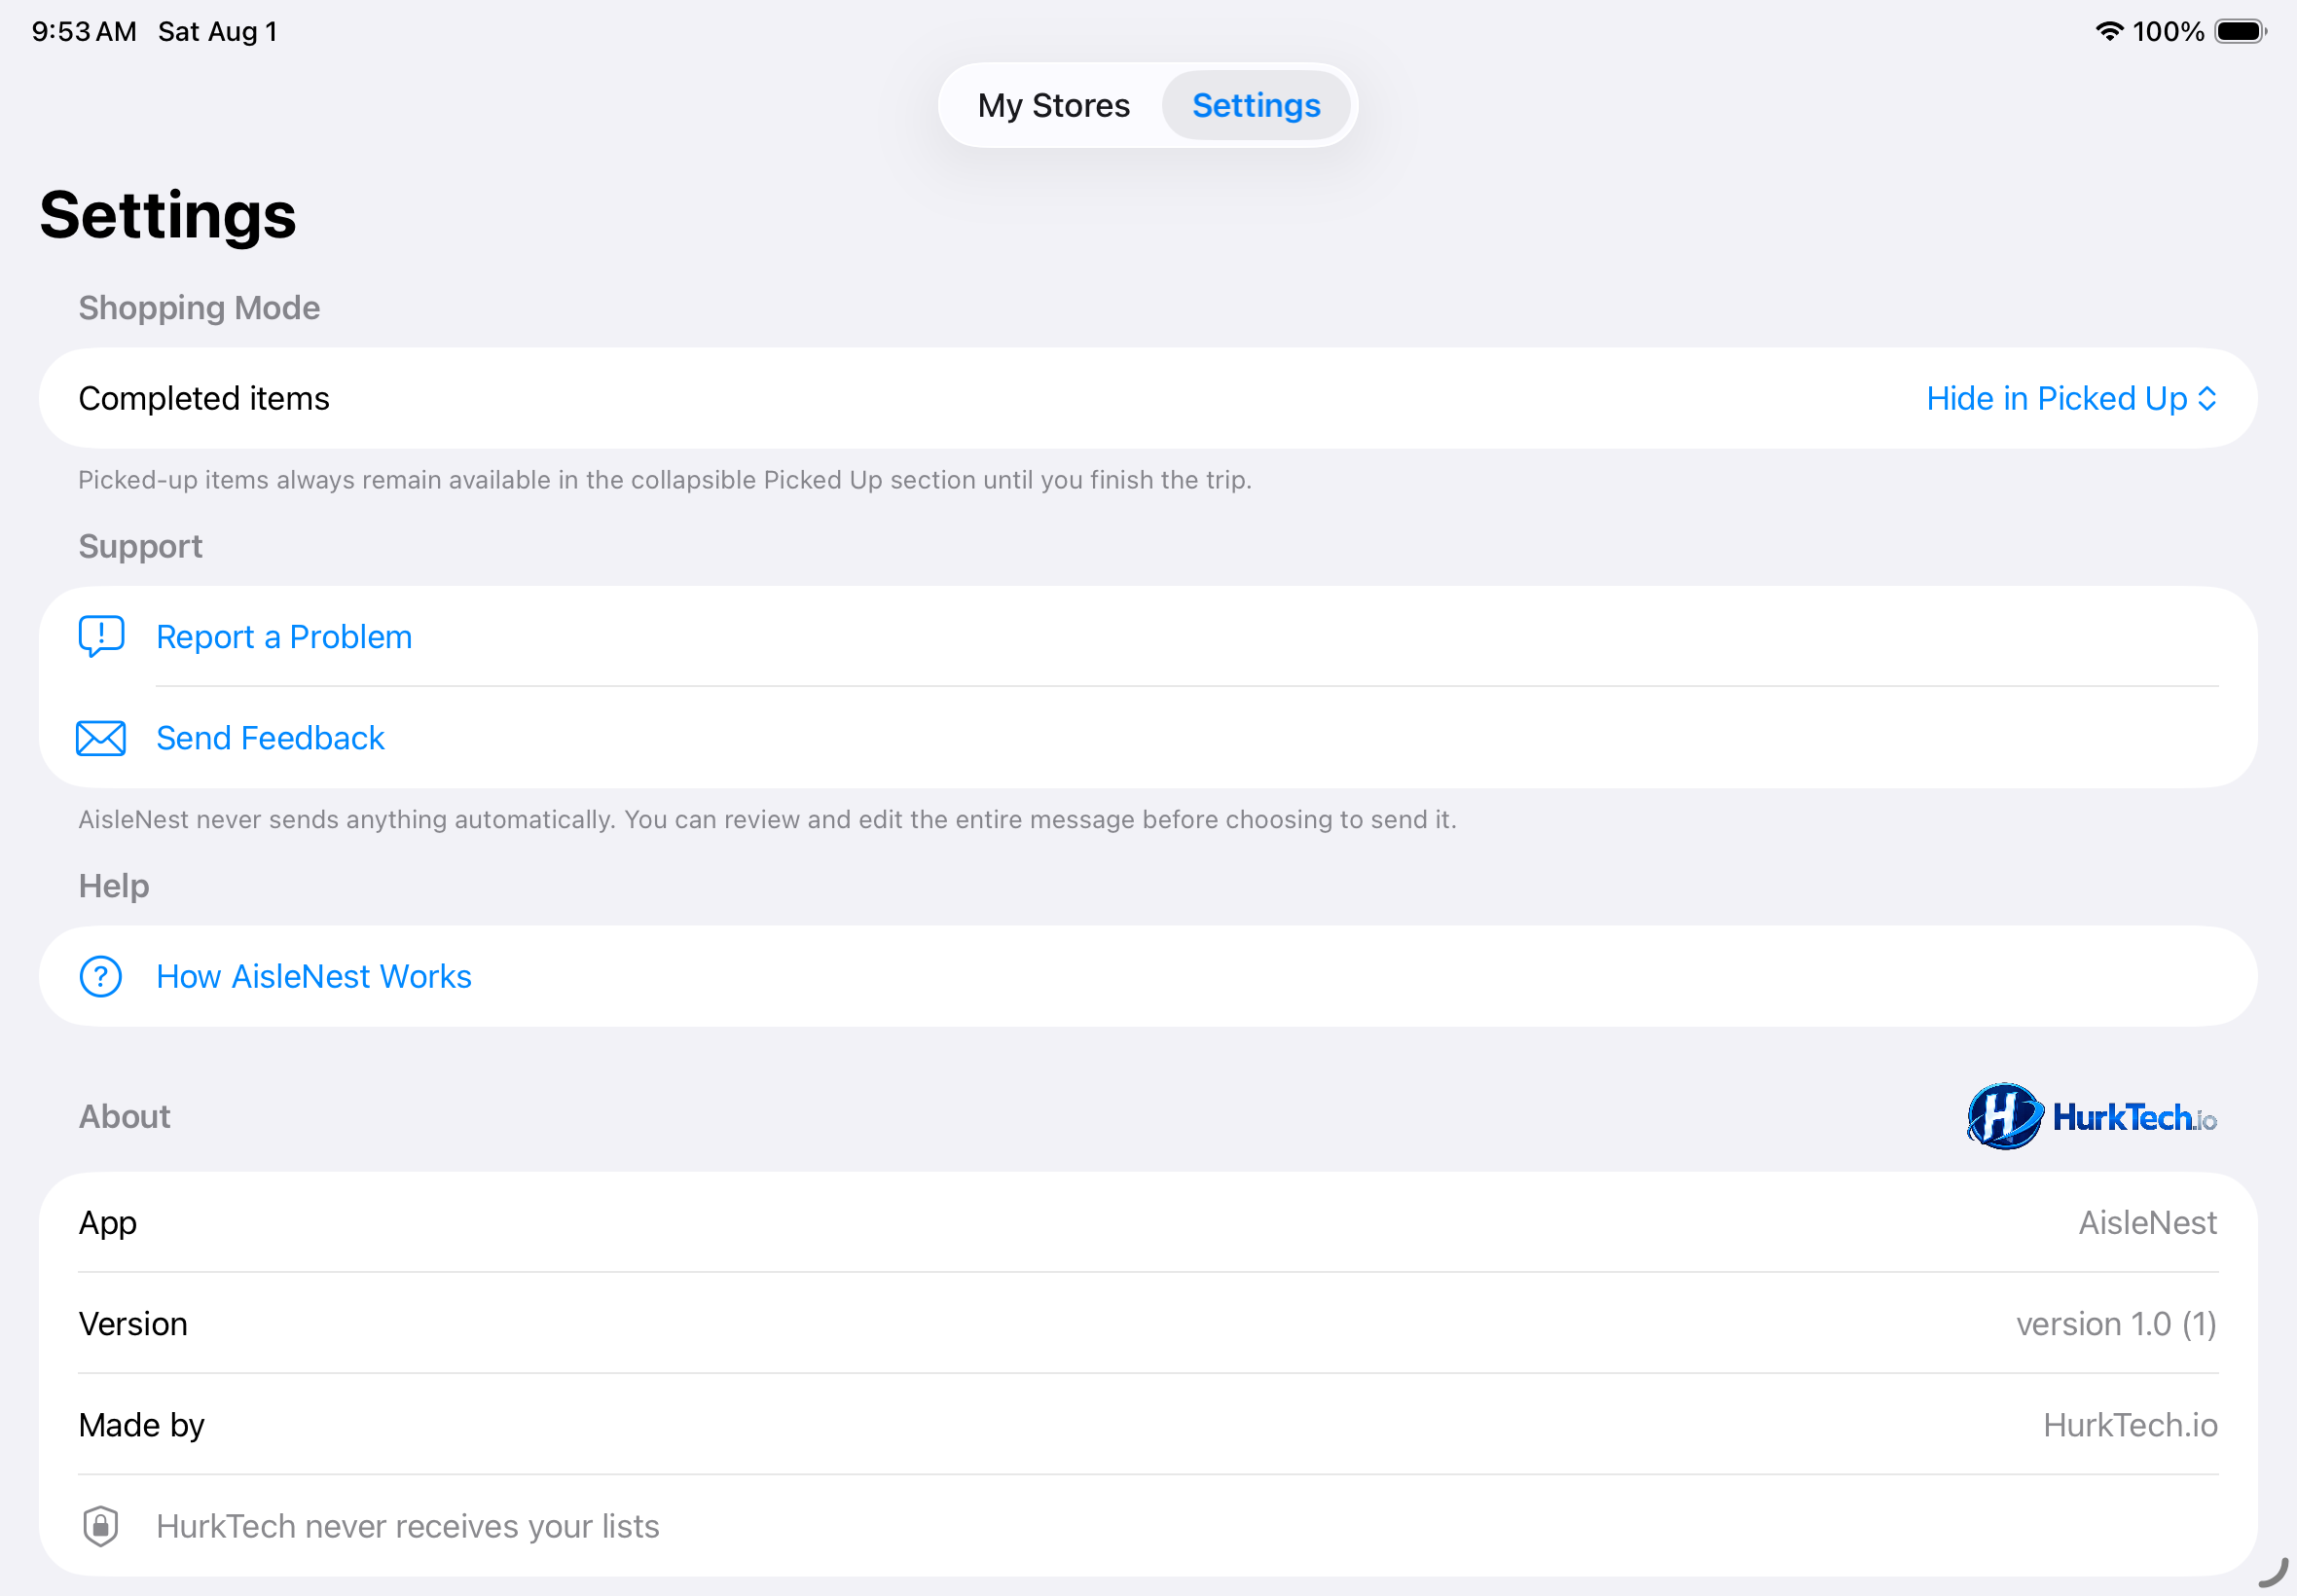Click the Send Feedback envelope icon
The height and width of the screenshot is (1596, 2297).
coord(101,738)
